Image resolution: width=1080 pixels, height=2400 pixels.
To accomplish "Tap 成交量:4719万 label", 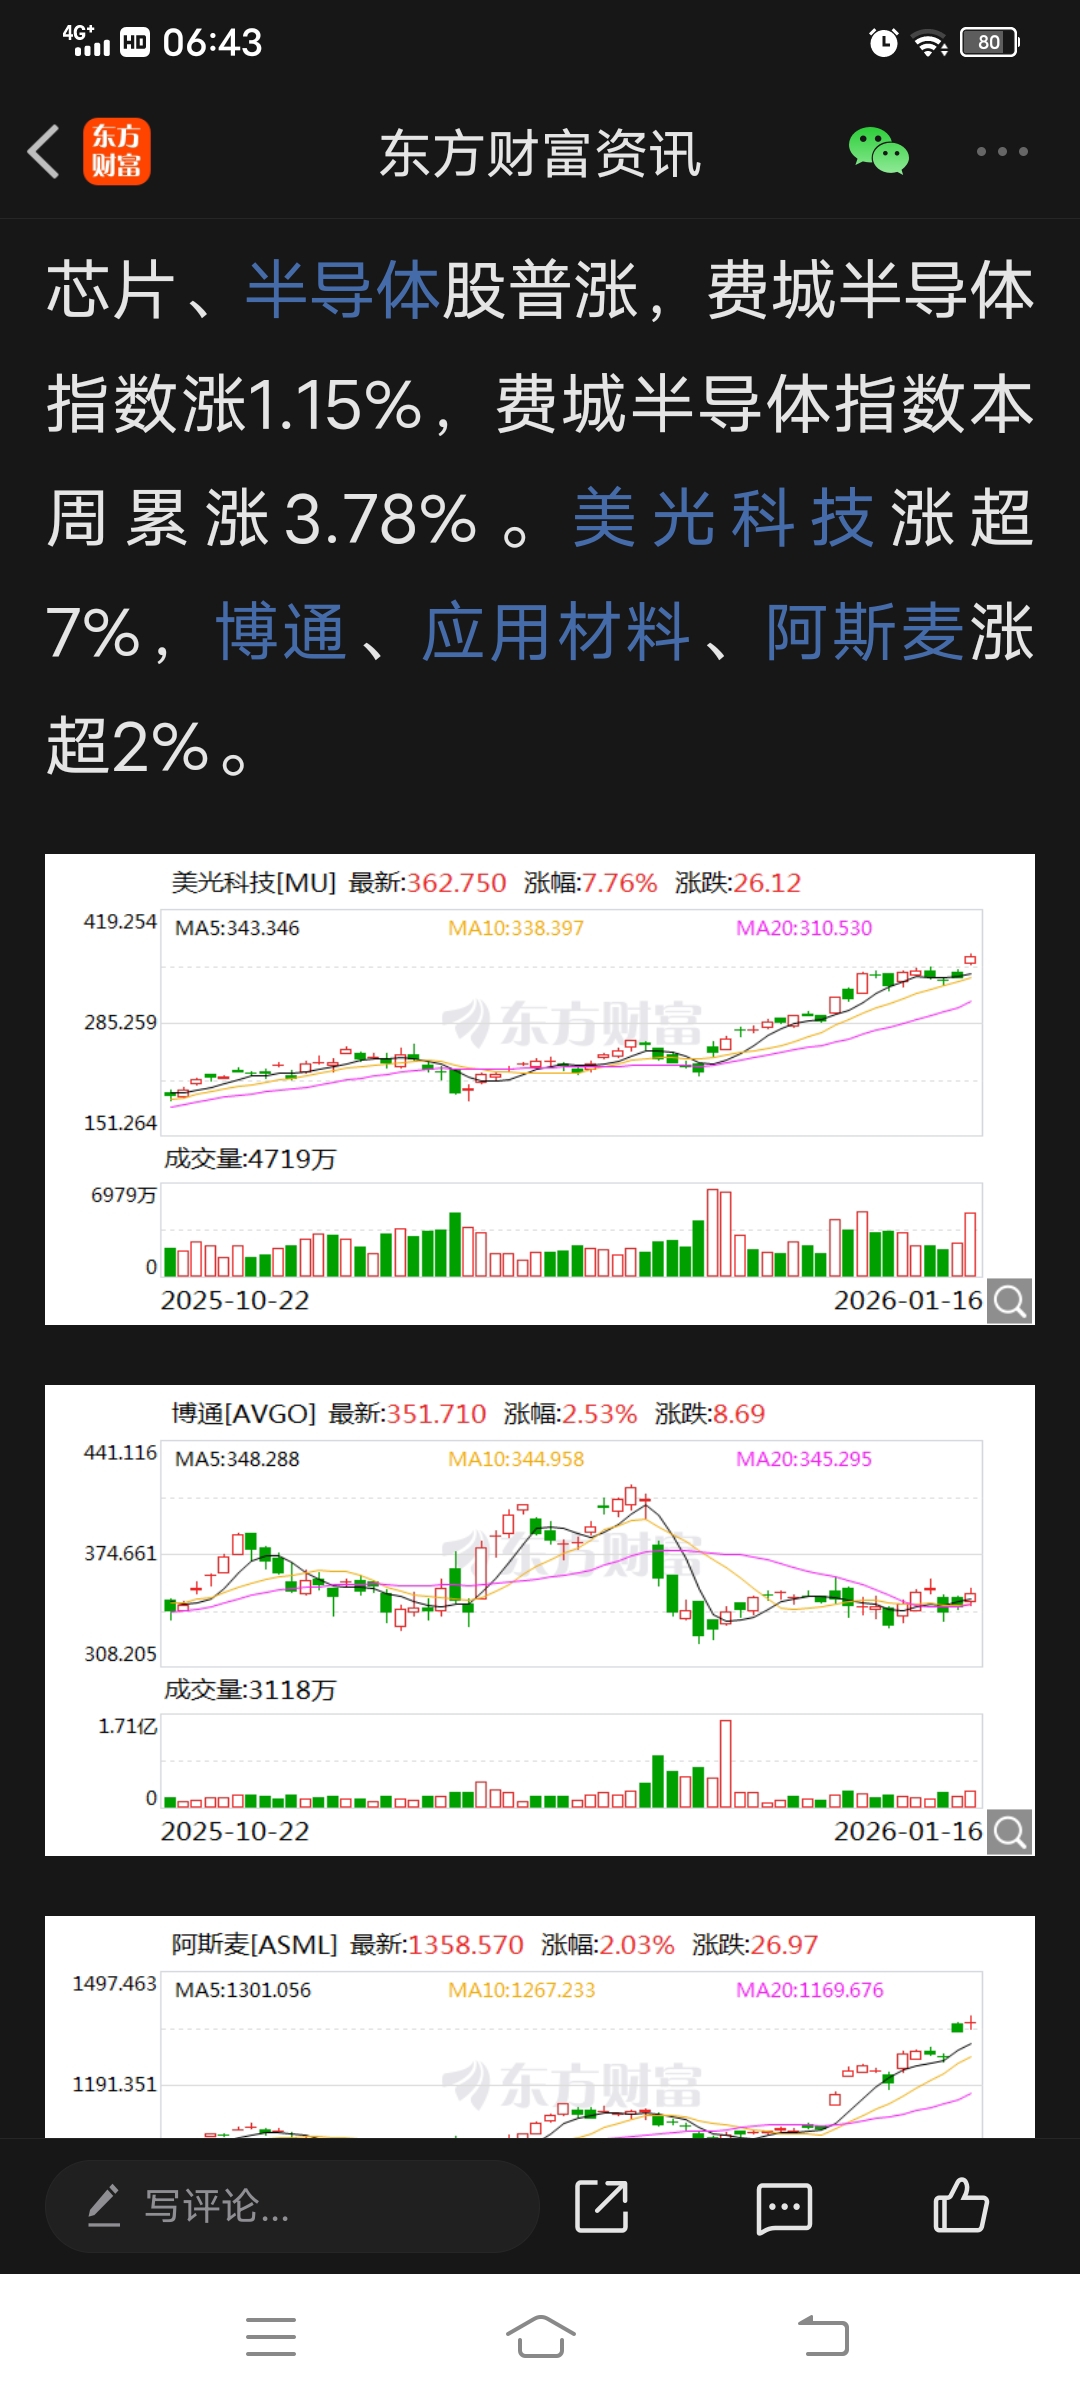I will coord(250,1159).
